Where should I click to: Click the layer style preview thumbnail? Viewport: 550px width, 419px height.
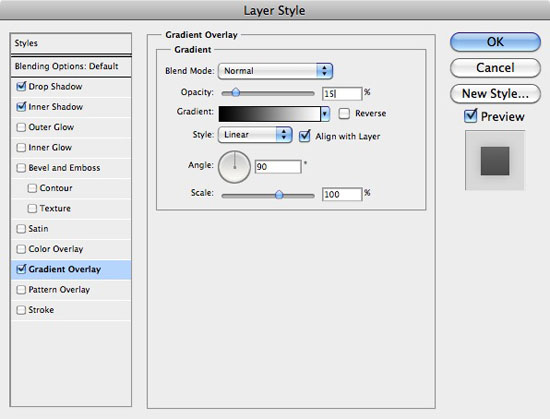click(495, 161)
